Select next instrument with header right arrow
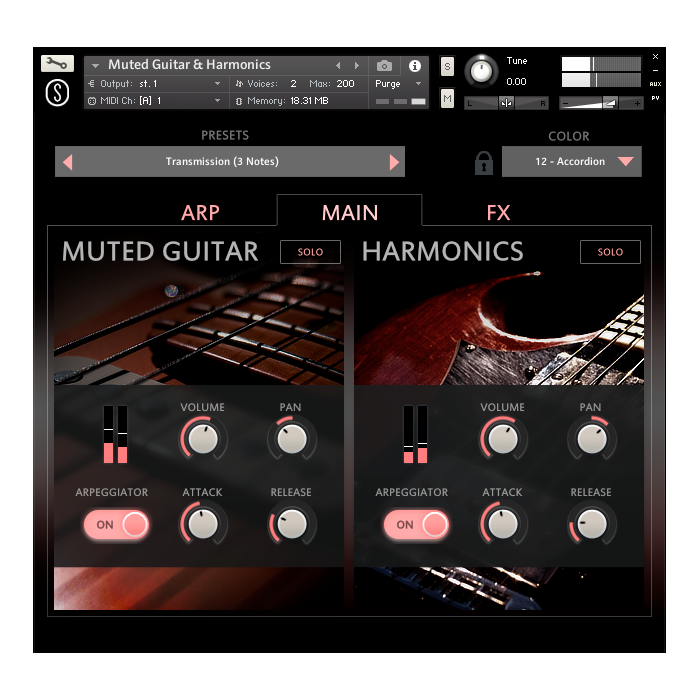700x700 pixels. pyautogui.click(x=356, y=65)
